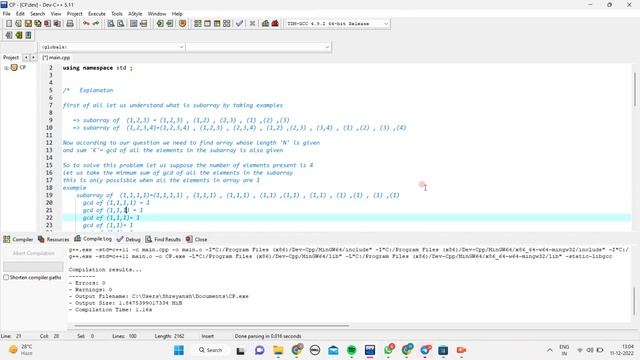Open the (globals) class dropdown

pos(112,47)
